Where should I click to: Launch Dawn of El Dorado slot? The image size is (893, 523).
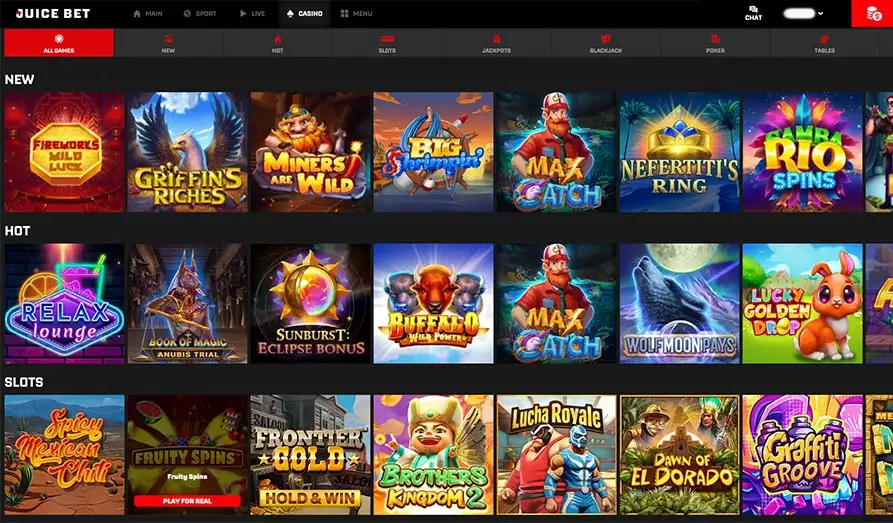point(679,455)
